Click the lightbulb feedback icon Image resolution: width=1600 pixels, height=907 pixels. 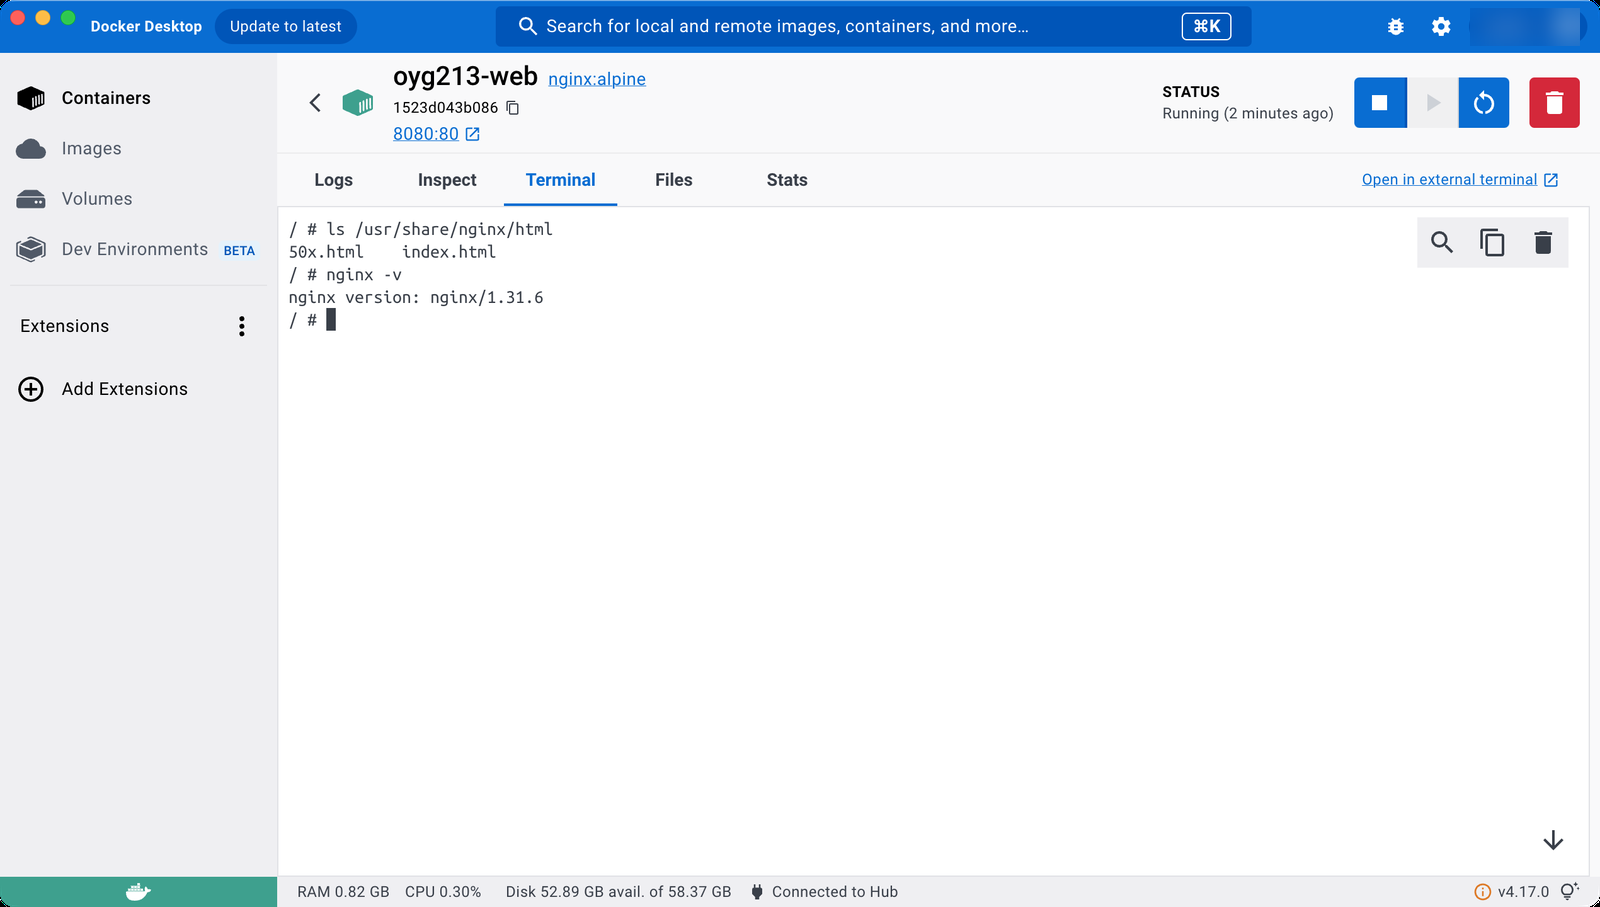click(x=1569, y=891)
